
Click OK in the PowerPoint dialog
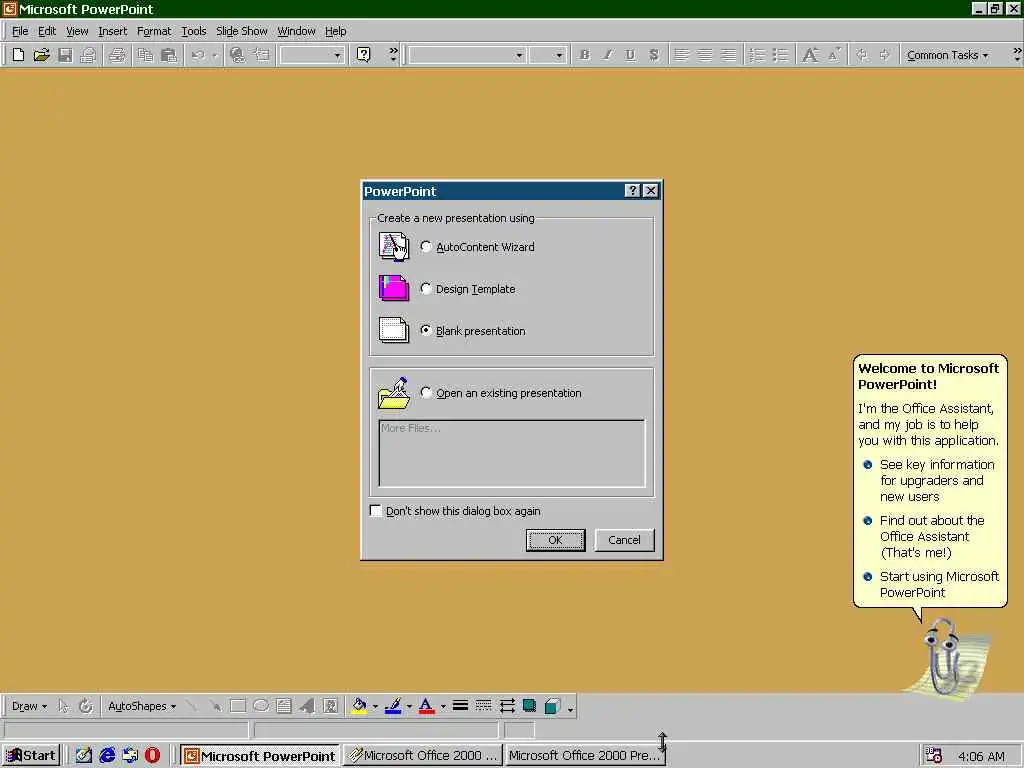(x=556, y=540)
